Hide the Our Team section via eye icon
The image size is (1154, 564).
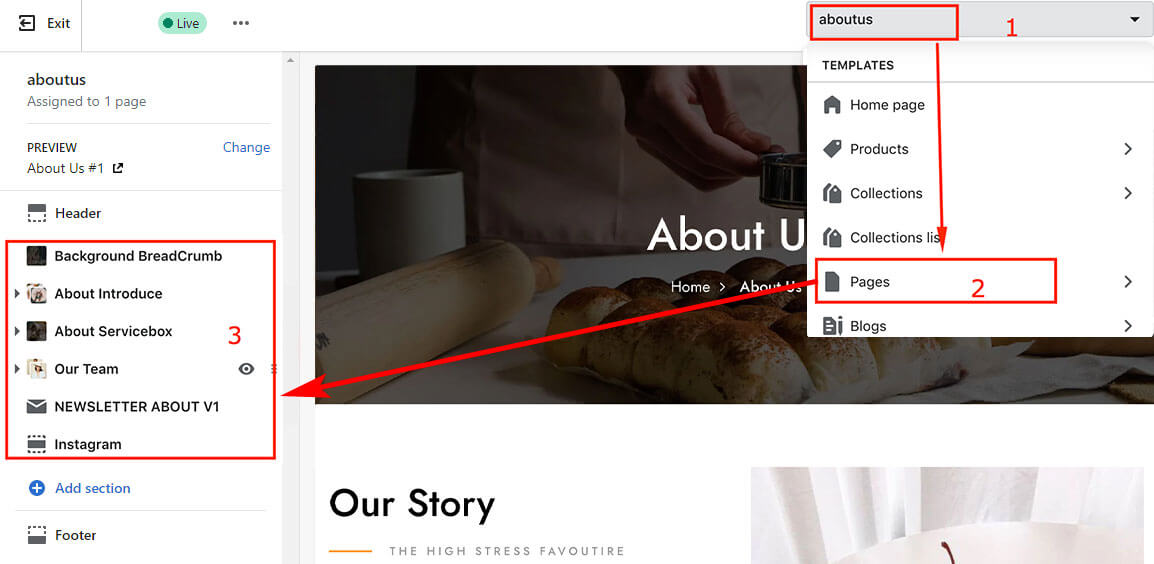(x=247, y=369)
